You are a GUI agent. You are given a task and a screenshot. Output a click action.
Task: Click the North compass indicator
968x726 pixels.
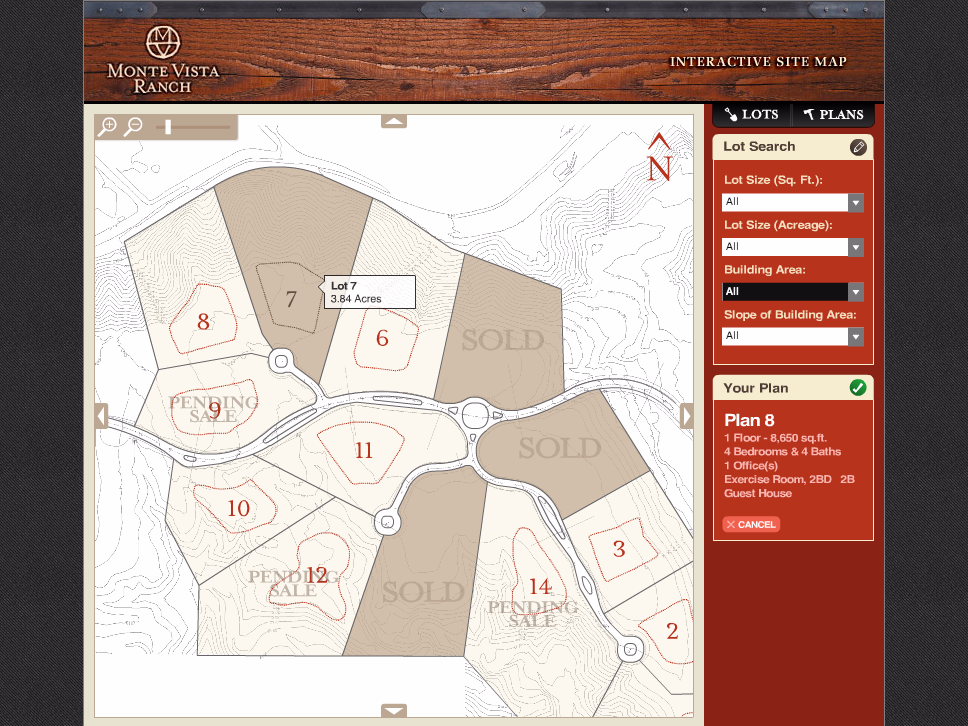[x=659, y=157]
